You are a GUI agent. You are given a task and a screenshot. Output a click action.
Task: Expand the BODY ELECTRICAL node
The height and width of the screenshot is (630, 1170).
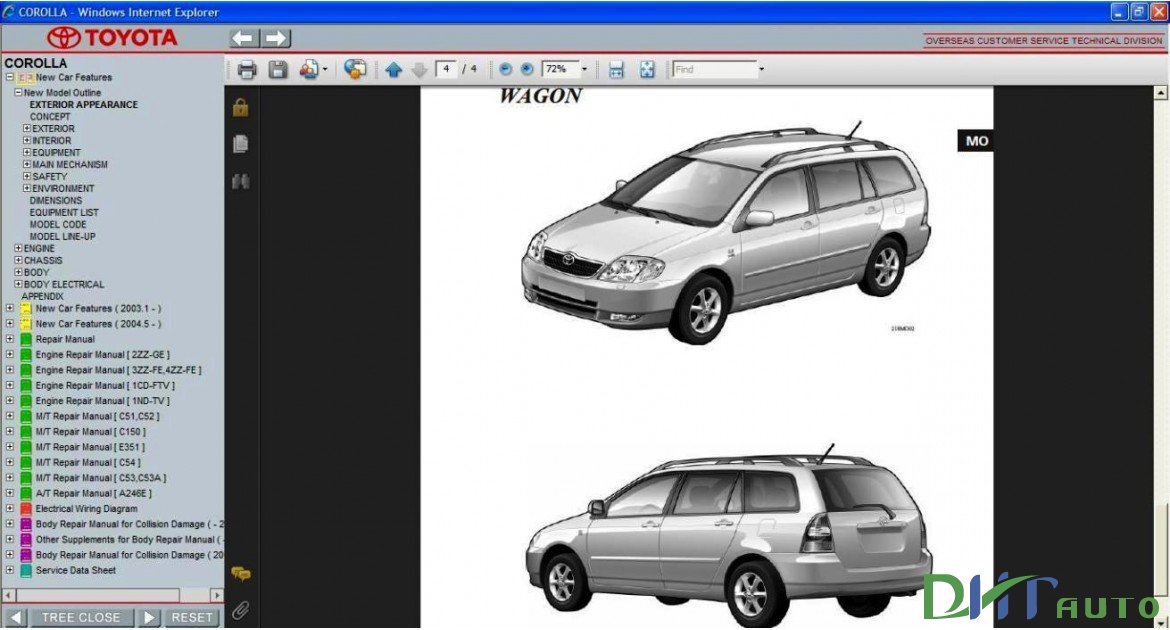point(19,284)
